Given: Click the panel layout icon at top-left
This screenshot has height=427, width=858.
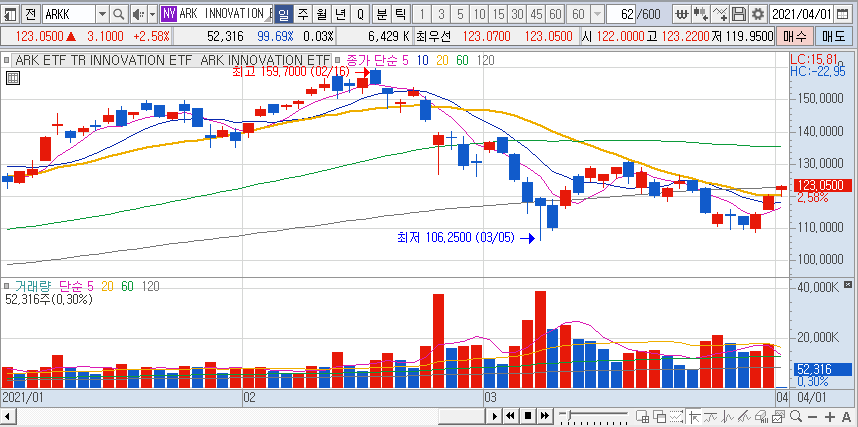Looking at the screenshot, I should click(x=11, y=14).
